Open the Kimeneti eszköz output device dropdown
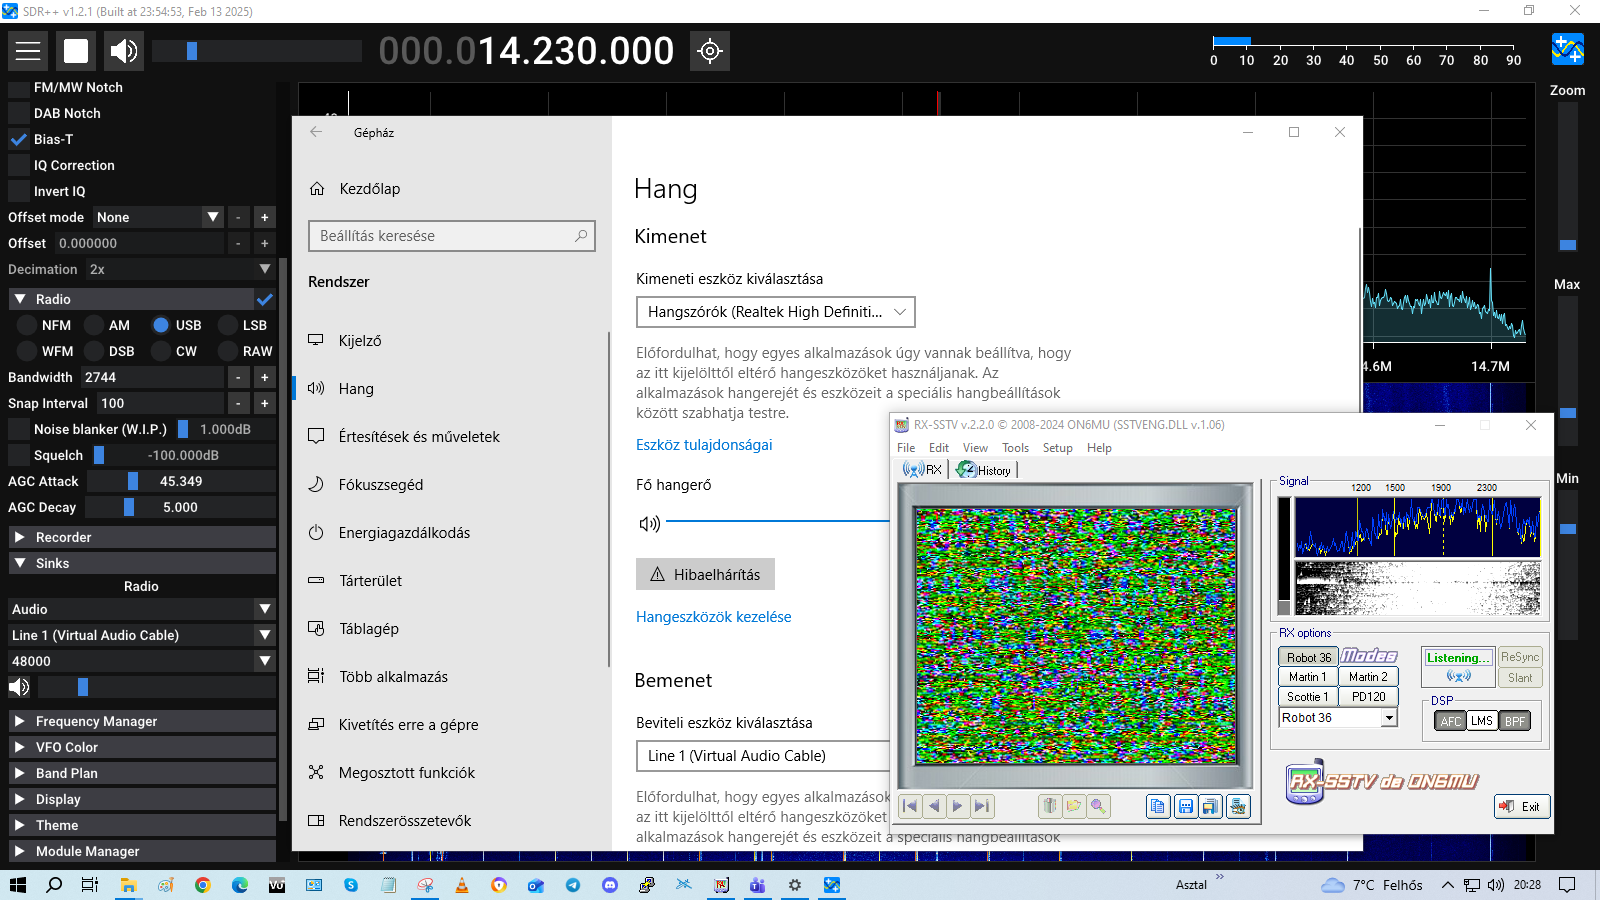The height and width of the screenshot is (900, 1600). tap(775, 312)
